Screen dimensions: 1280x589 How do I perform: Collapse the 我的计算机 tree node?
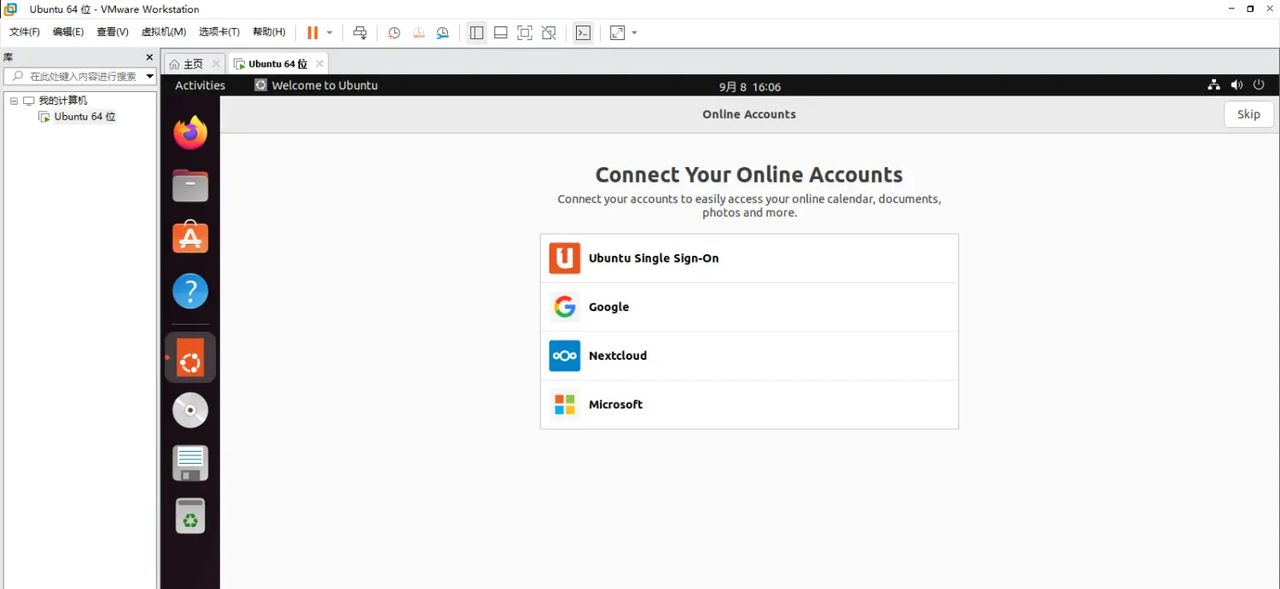(14, 101)
